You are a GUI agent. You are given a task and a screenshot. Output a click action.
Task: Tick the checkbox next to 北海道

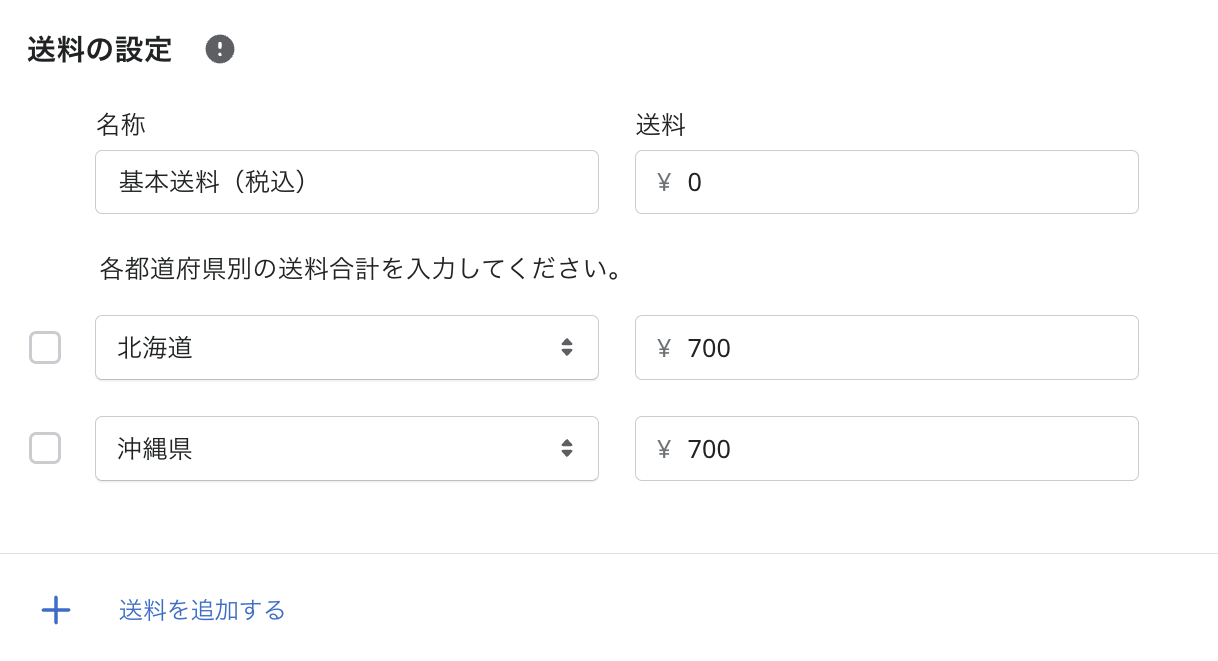(45, 347)
